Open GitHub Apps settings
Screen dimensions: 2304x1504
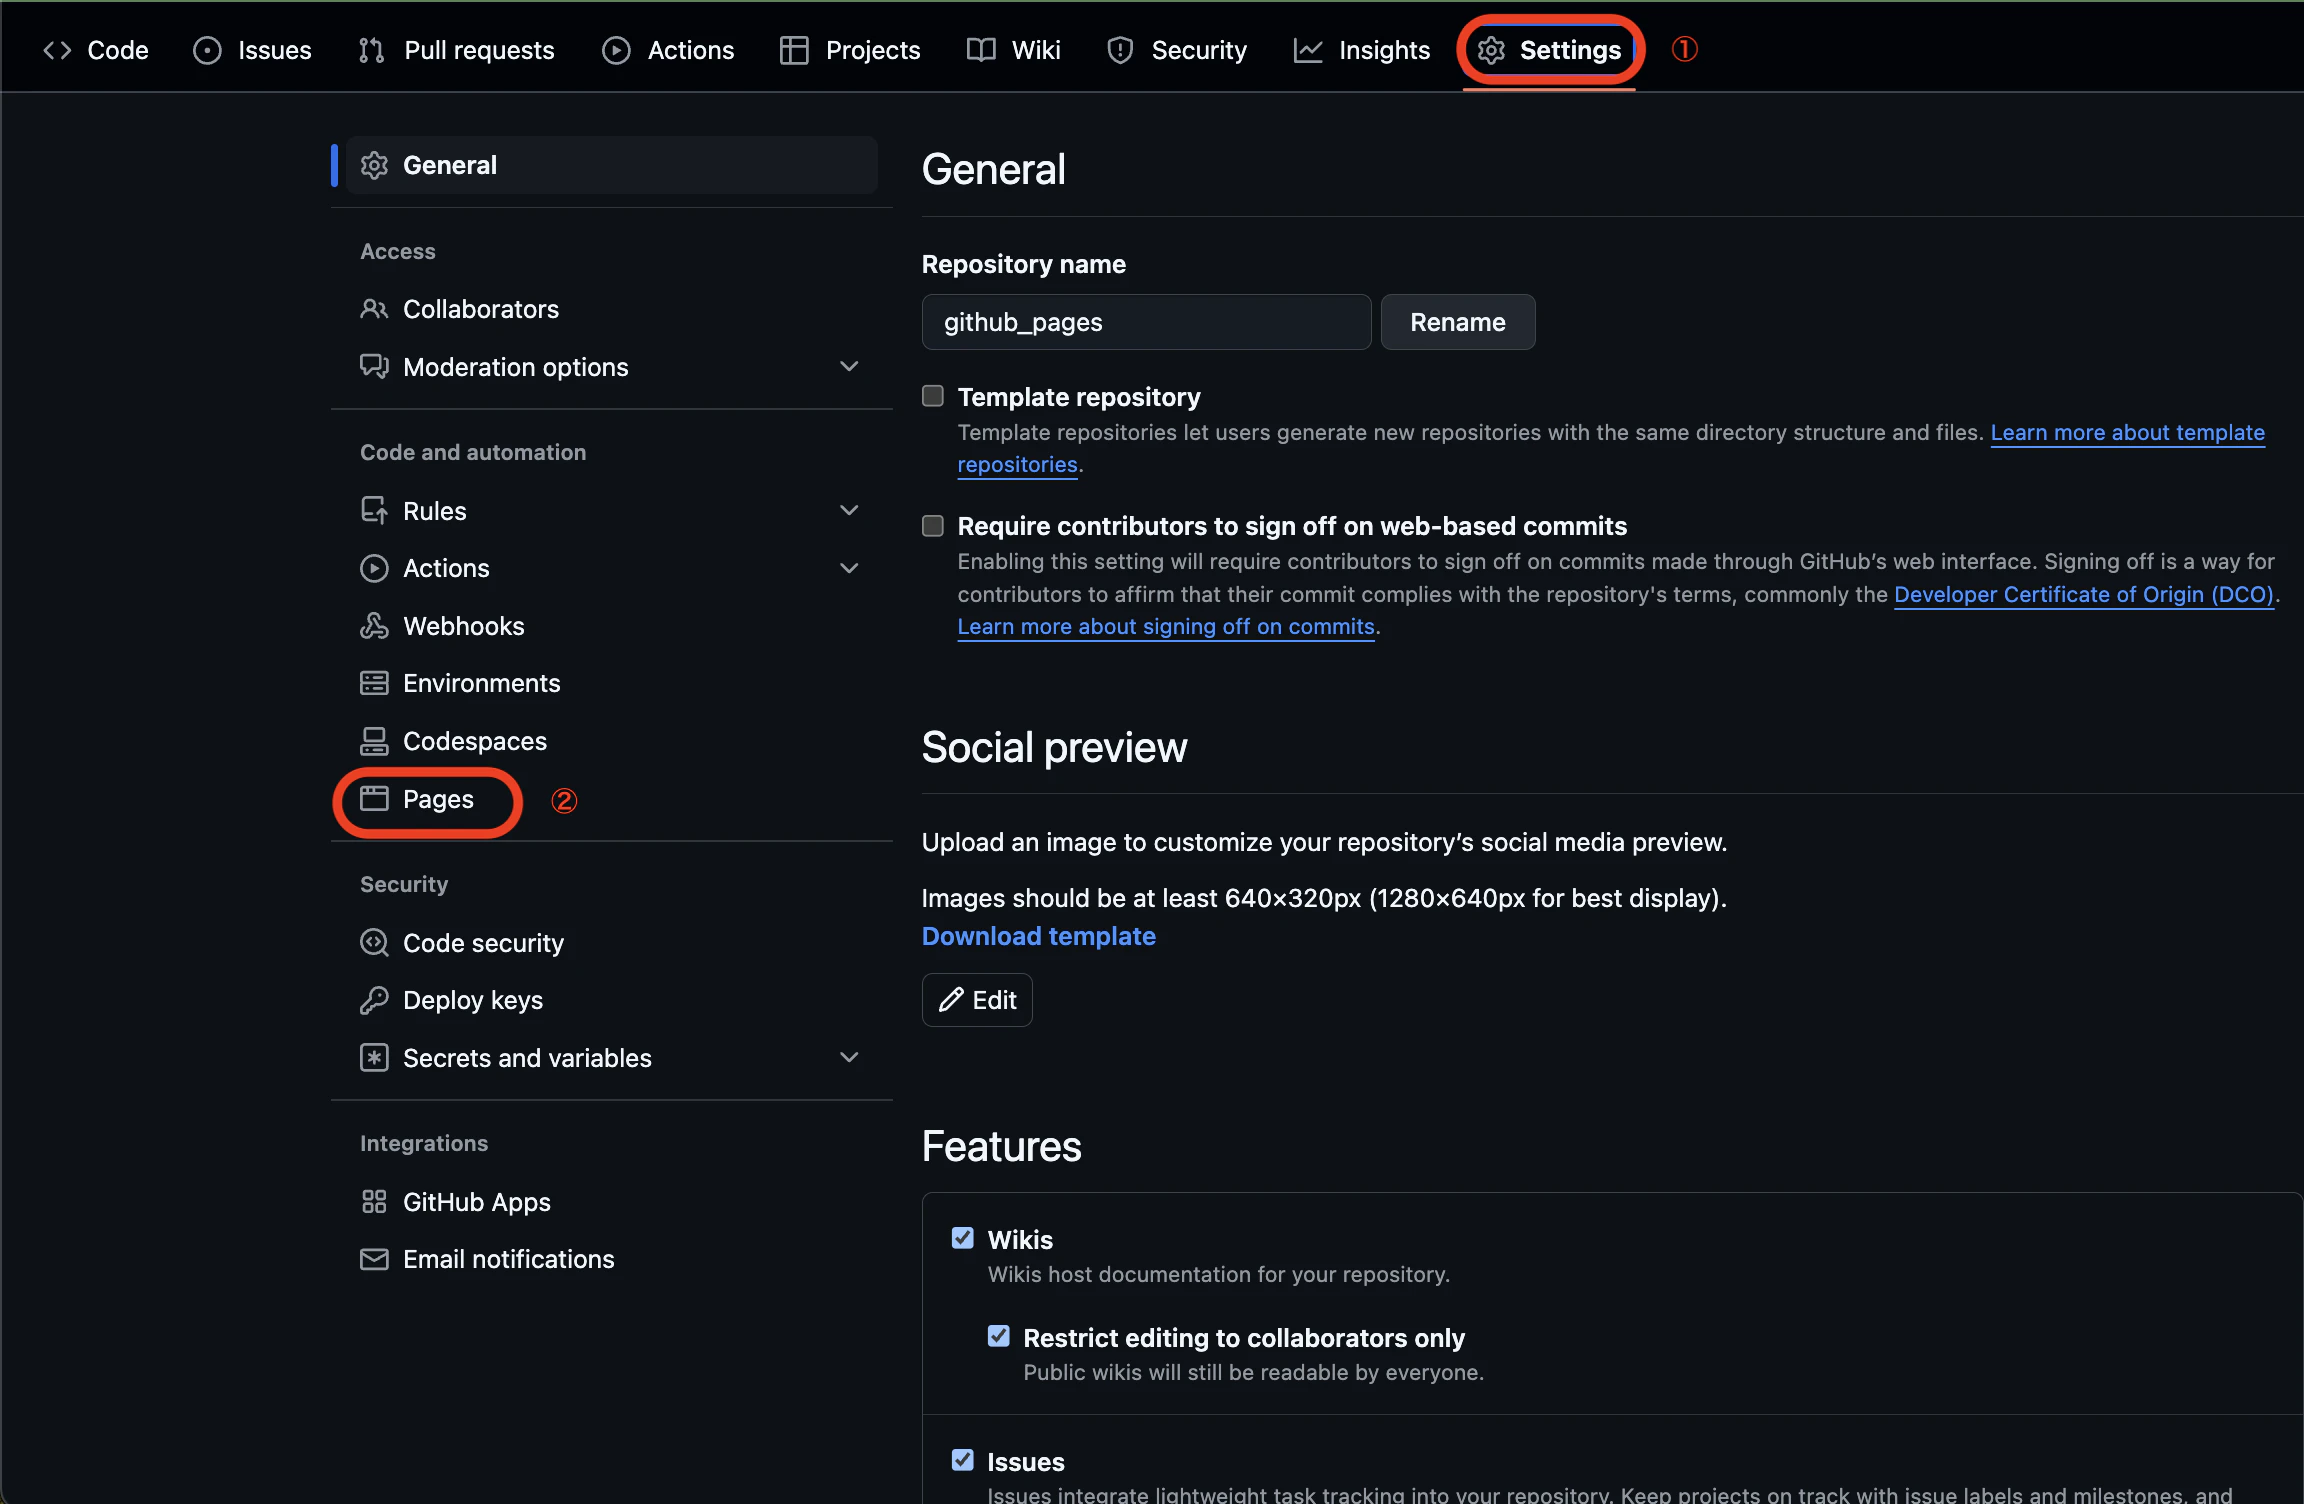click(611, 1202)
